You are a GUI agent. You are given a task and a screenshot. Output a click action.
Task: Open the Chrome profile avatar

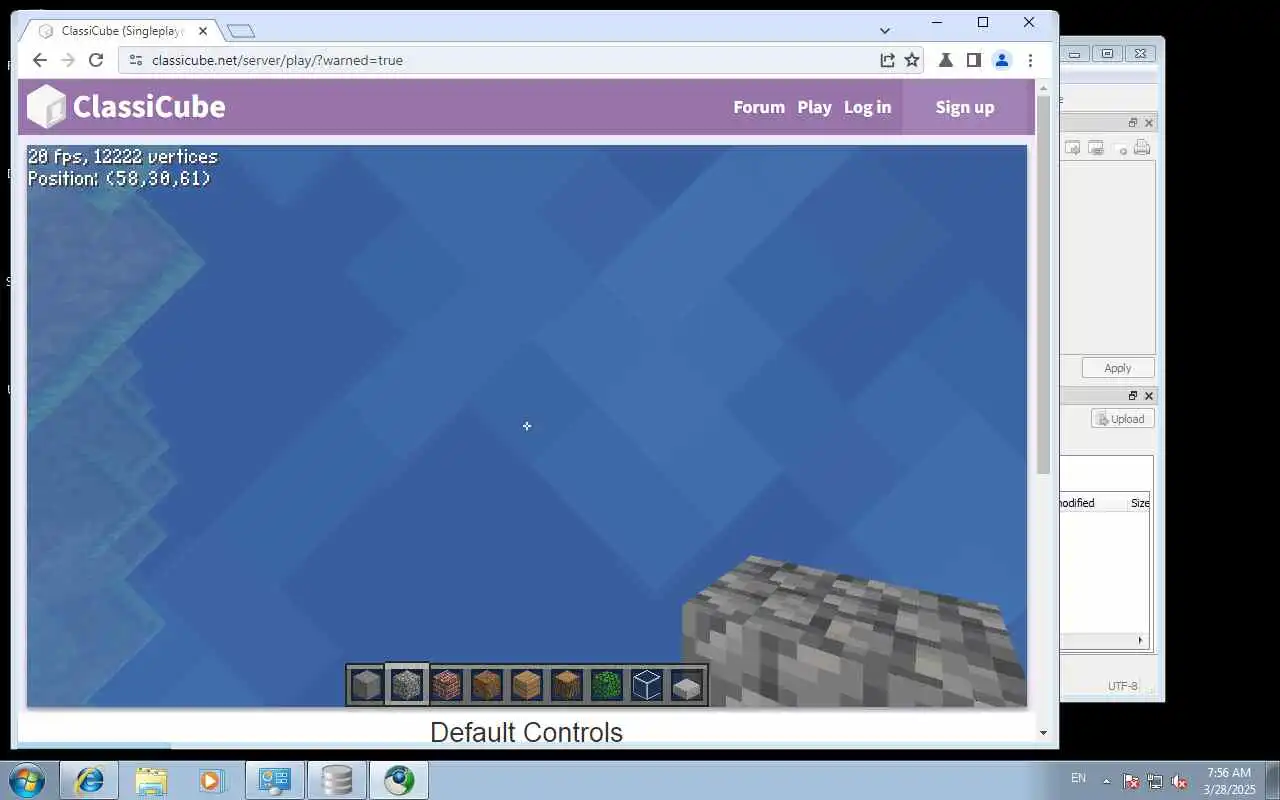tap(1001, 60)
